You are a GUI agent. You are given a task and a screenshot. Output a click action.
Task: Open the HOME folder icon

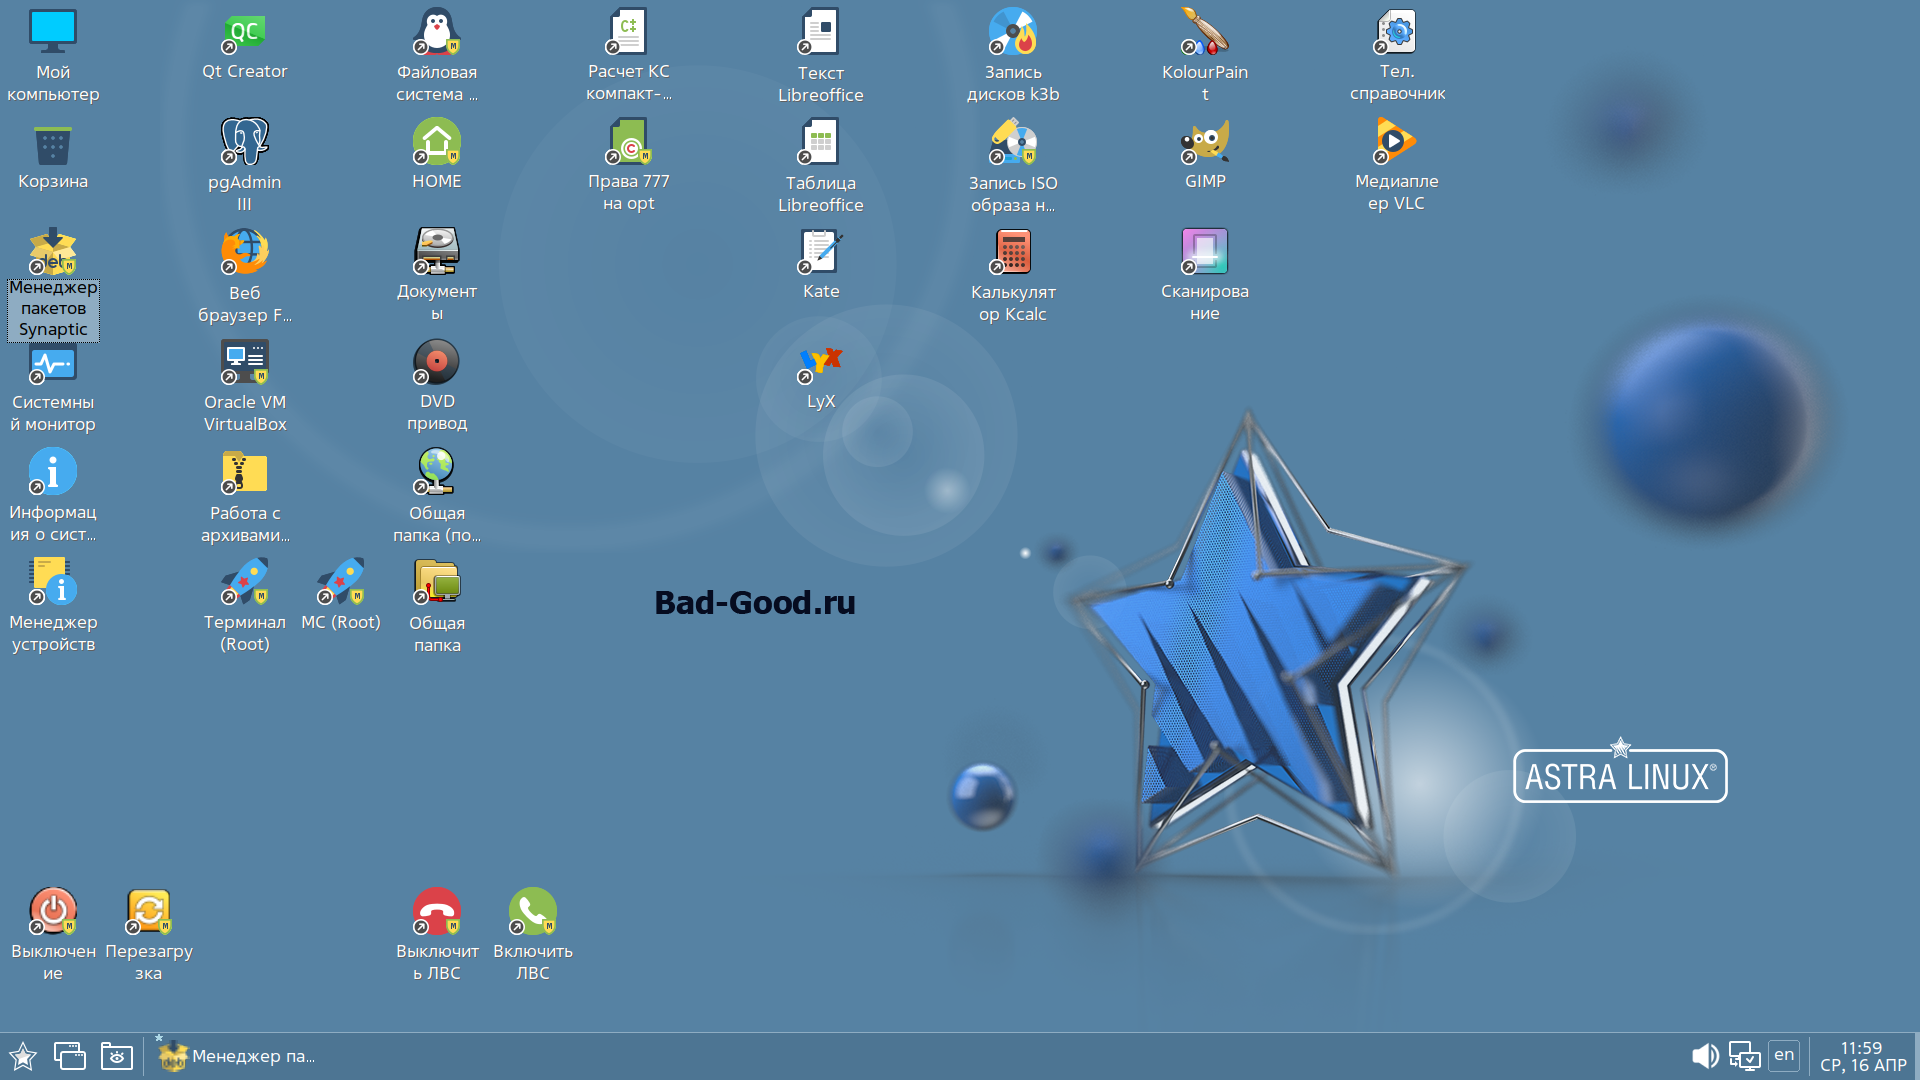[437, 142]
